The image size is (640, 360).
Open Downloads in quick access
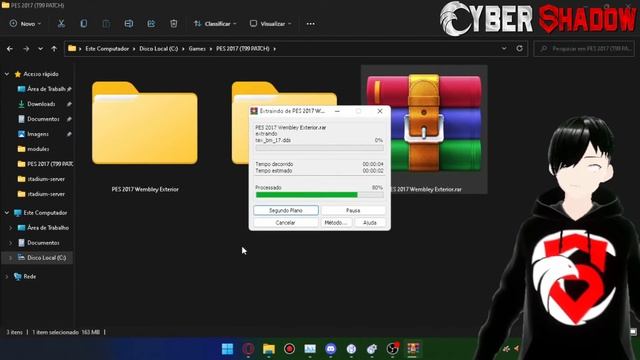41,104
